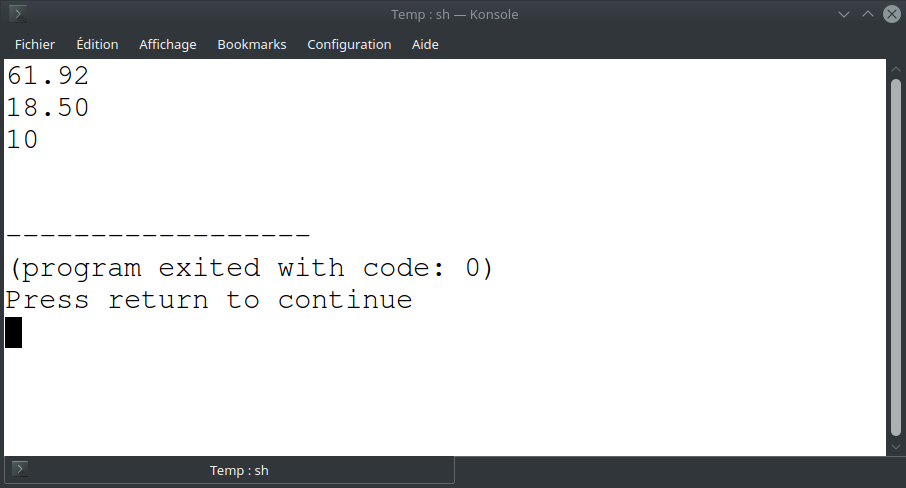Click the 18.50 output line
This screenshot has width=906, height=488.
(x=47, y=107)
